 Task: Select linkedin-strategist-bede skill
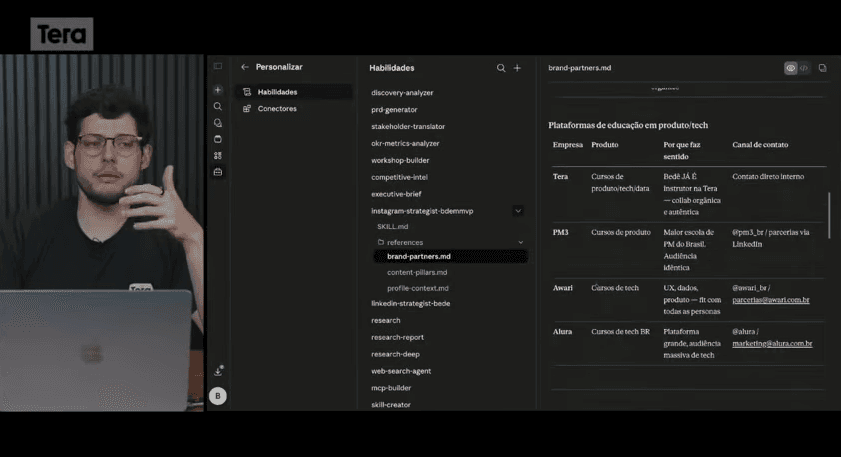[x=410, y=304]
